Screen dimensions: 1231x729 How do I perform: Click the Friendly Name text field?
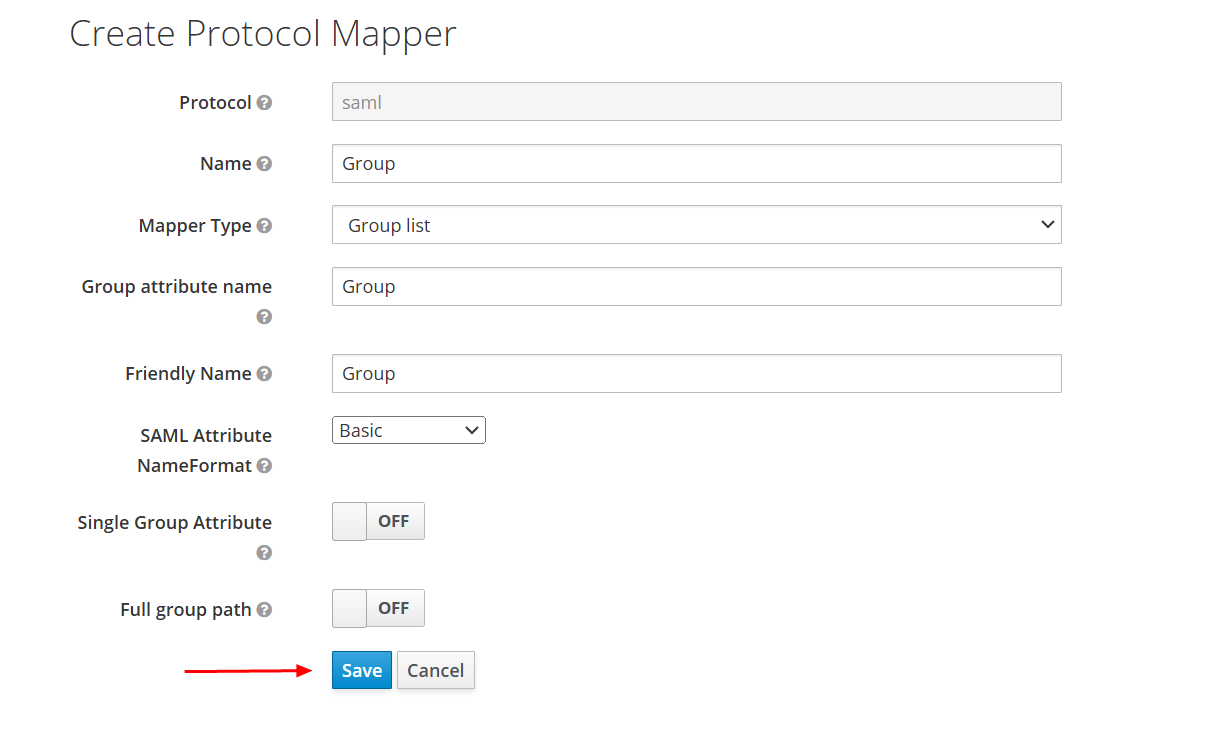click(x=696, y=374)
